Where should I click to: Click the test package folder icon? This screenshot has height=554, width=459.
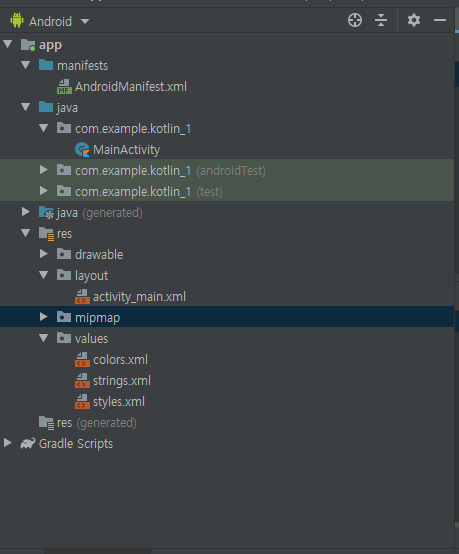64,191
